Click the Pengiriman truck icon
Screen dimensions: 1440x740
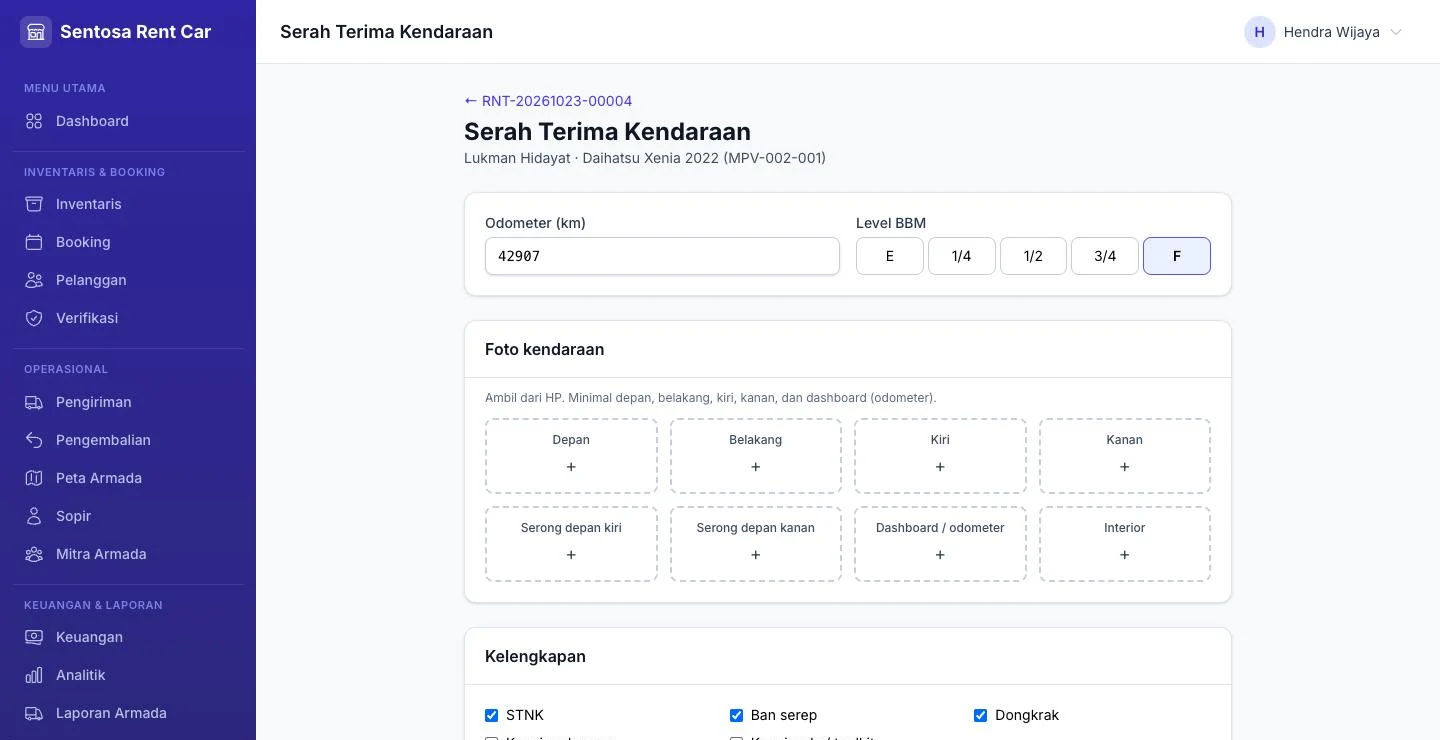click(x=34, y=402)
